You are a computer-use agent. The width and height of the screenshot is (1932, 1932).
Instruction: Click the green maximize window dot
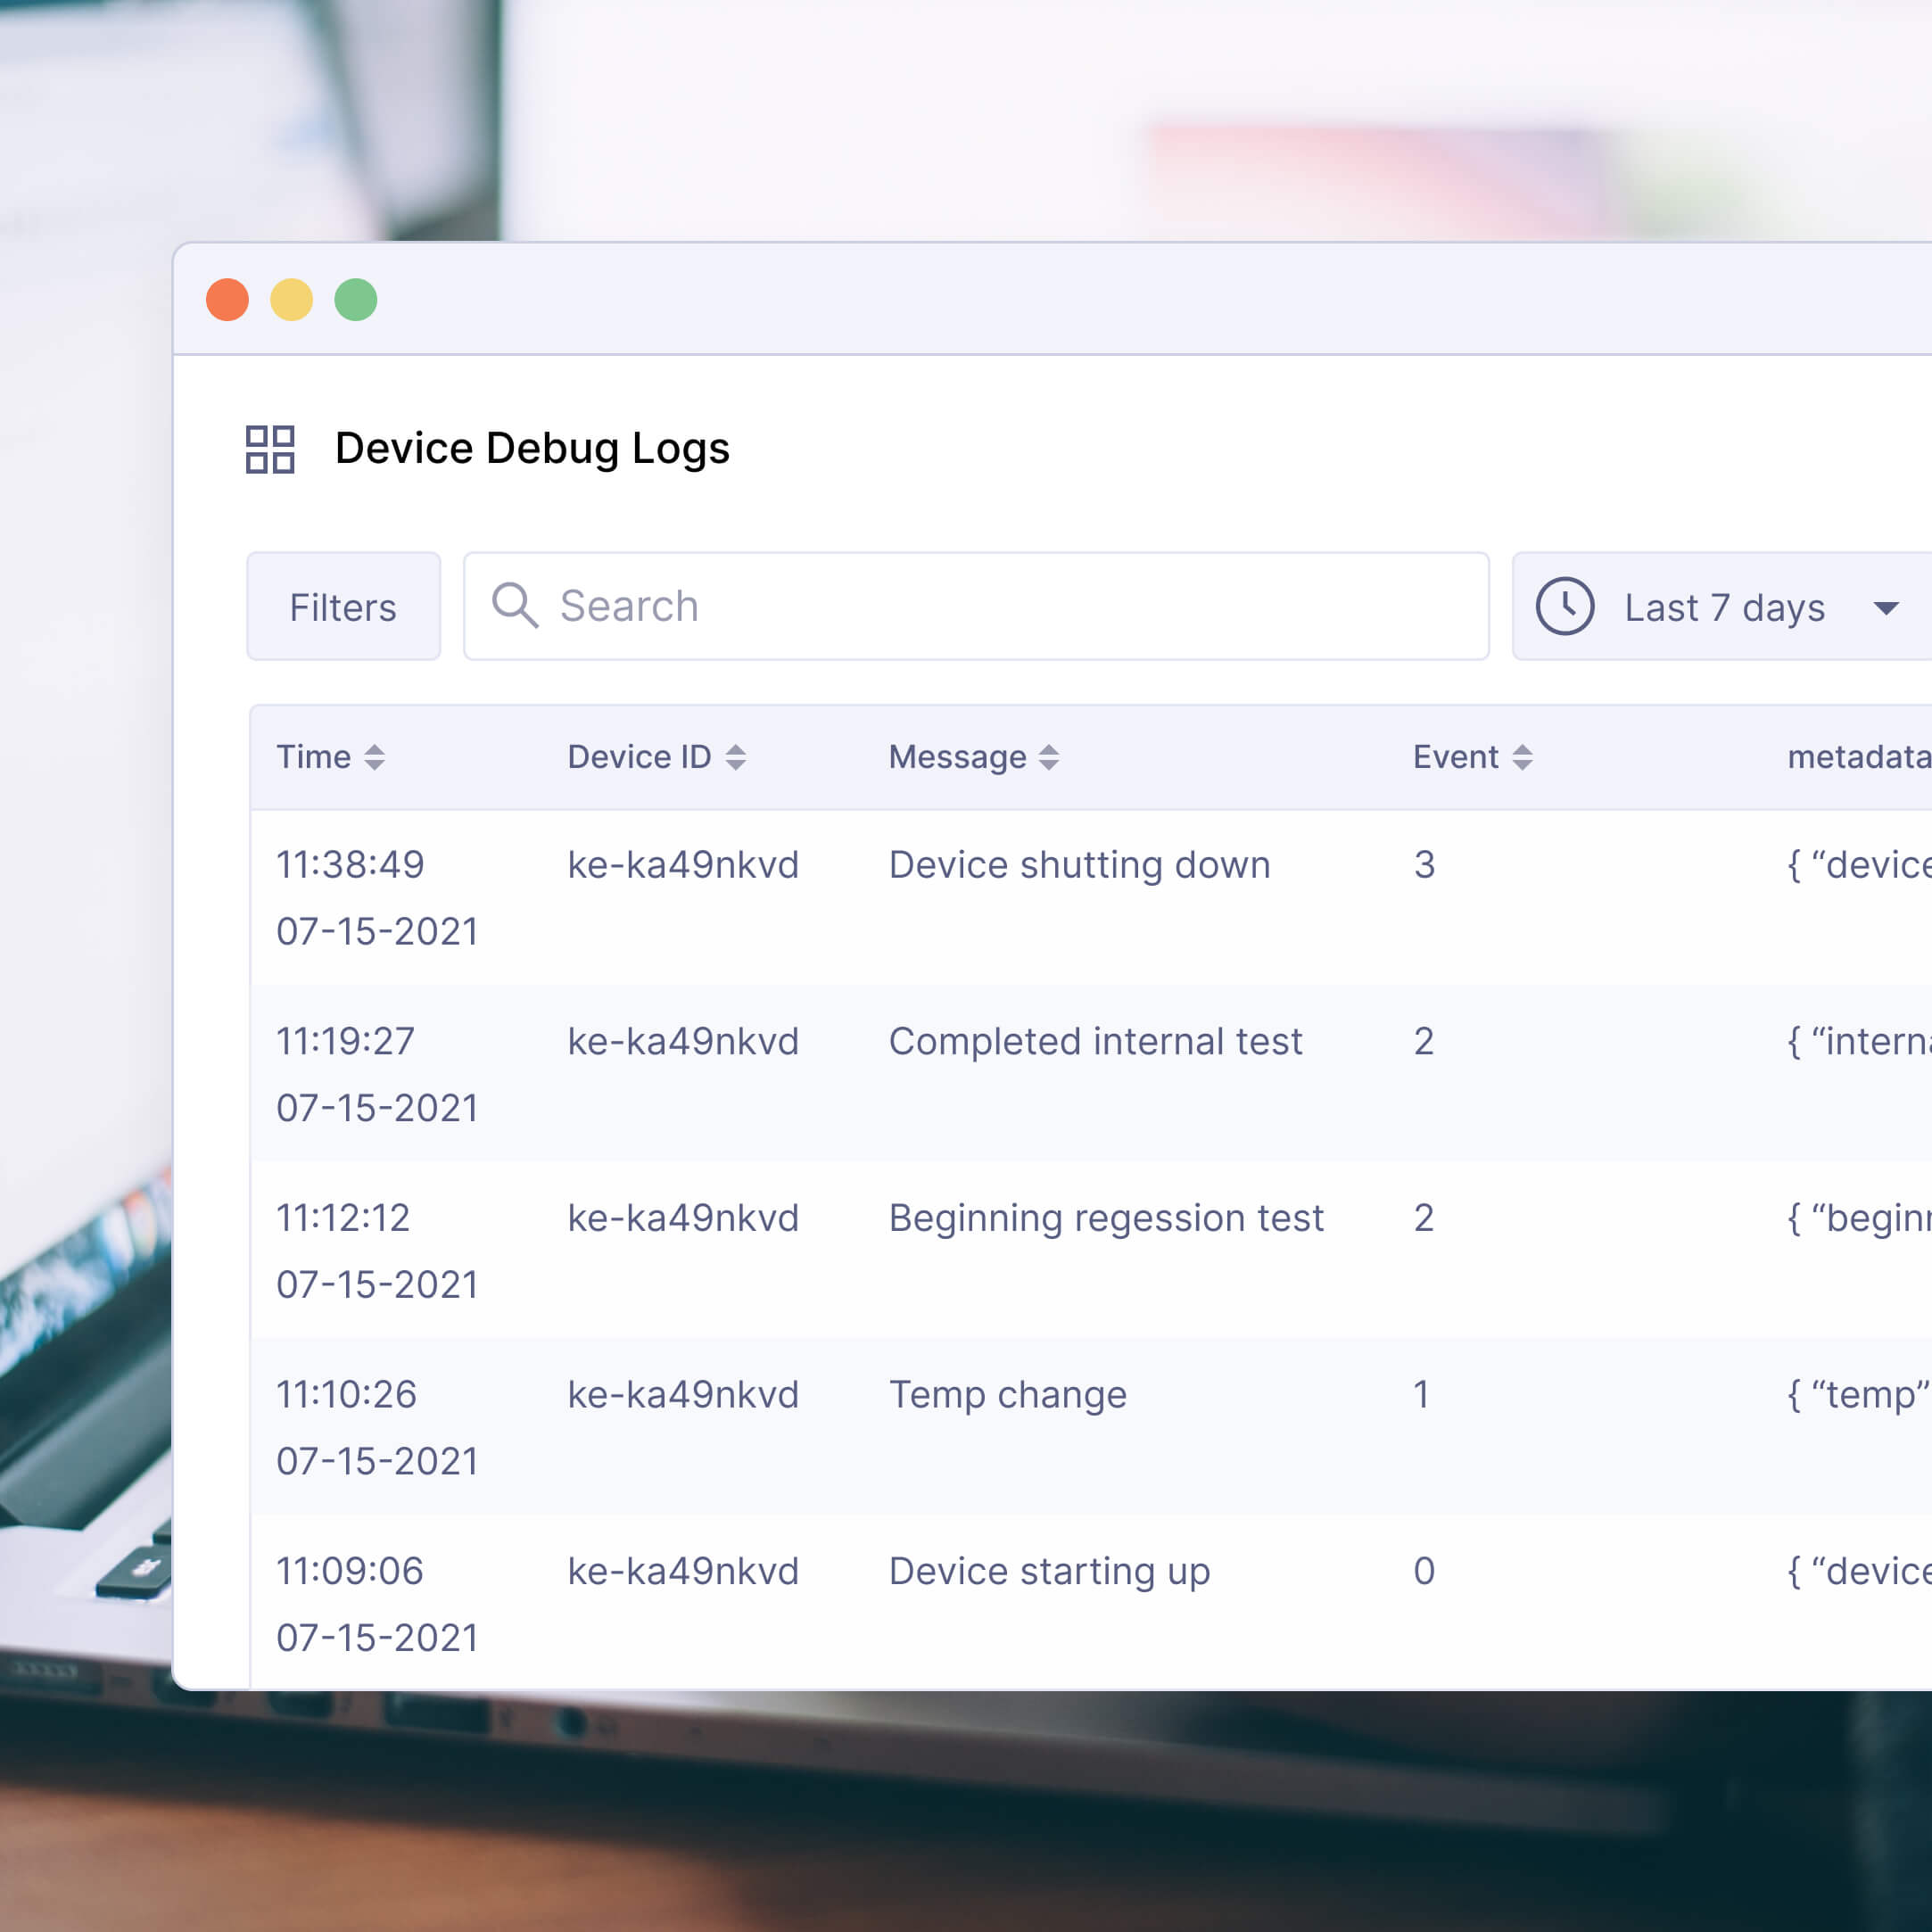tap(355, 300)
